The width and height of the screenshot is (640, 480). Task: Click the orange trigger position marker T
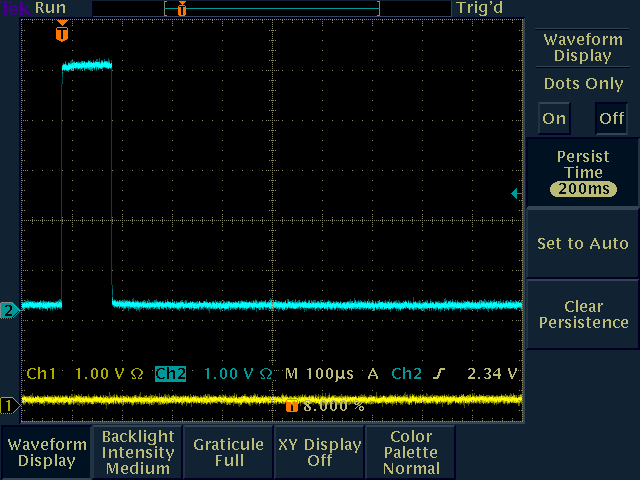(62, 34)
